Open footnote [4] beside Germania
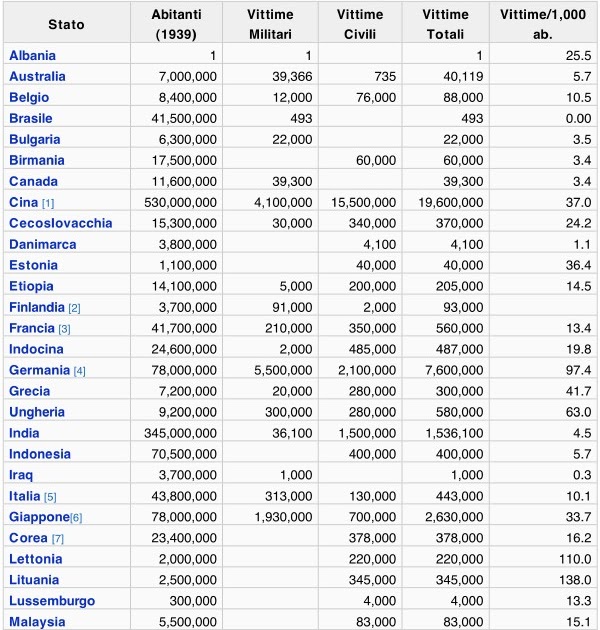The height and width of the screenshot is (630, 600). click(80, 371)
